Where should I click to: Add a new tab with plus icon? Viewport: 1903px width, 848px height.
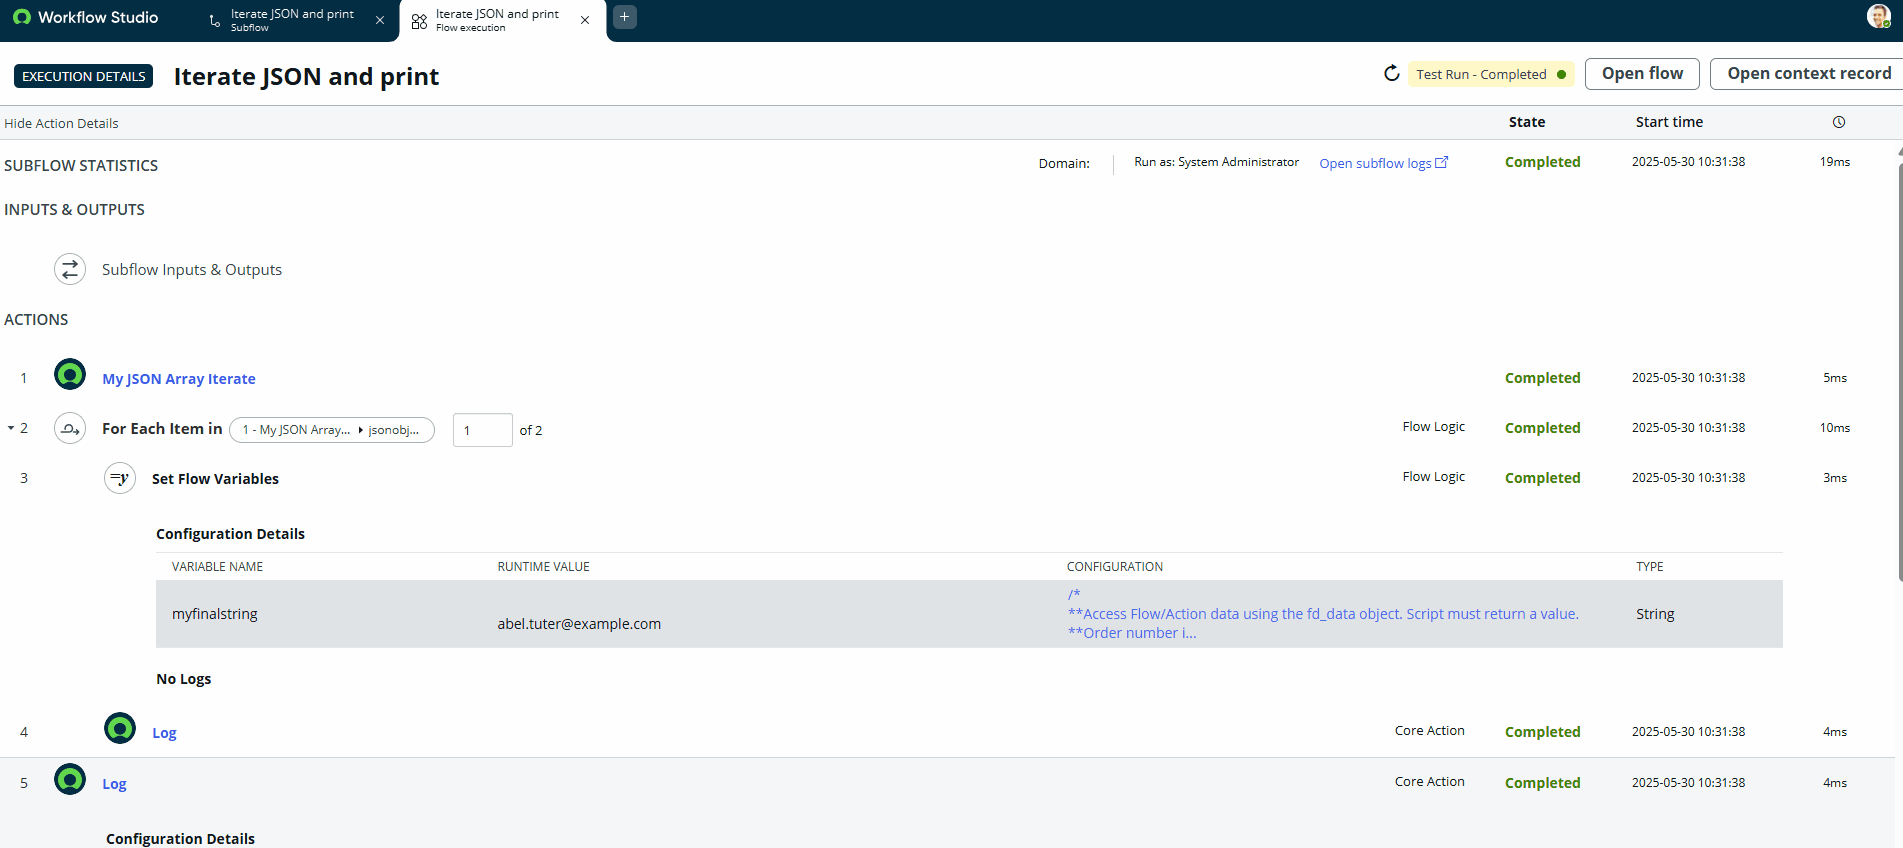coord(625,17)
